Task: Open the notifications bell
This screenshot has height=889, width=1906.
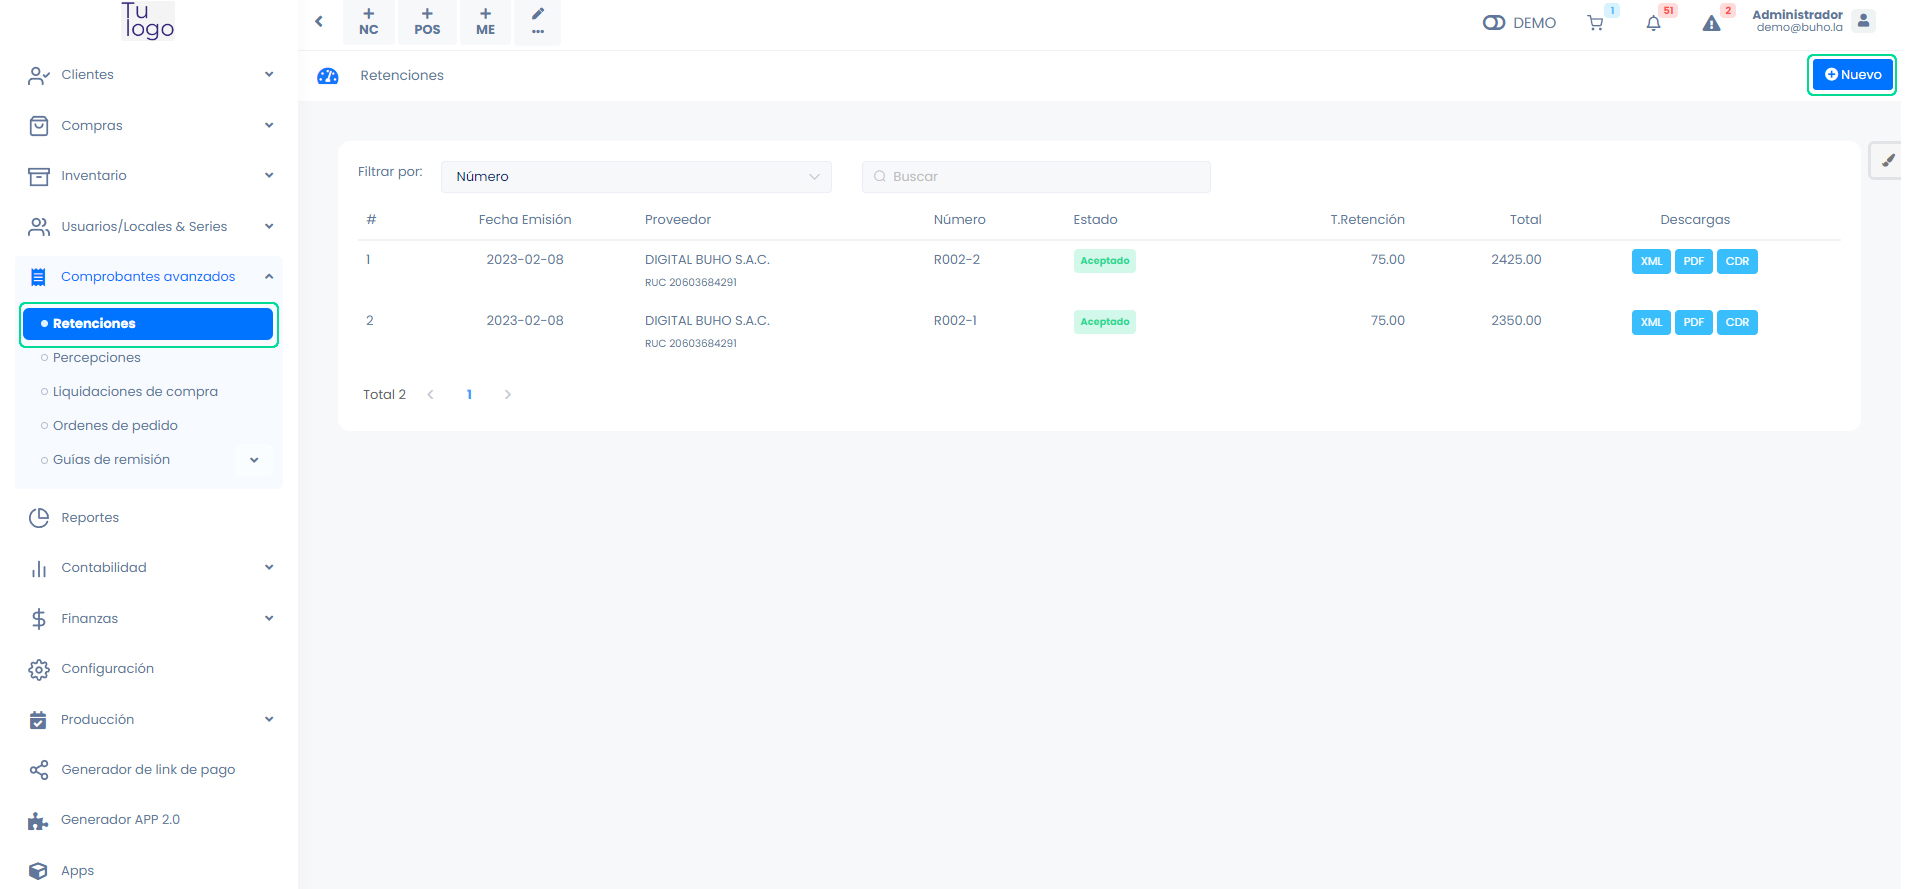Action: point(1653,23)
